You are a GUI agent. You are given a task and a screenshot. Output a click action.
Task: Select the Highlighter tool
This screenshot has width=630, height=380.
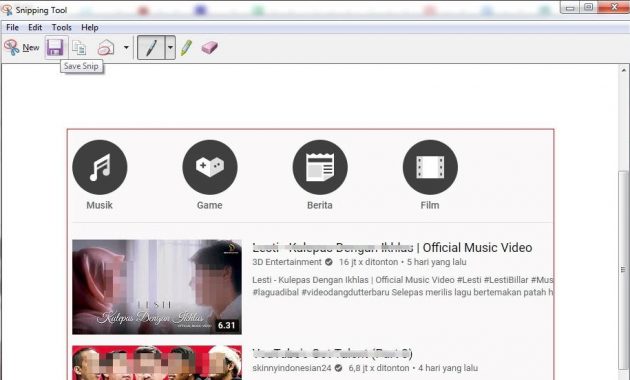click(x=186, y=48)
